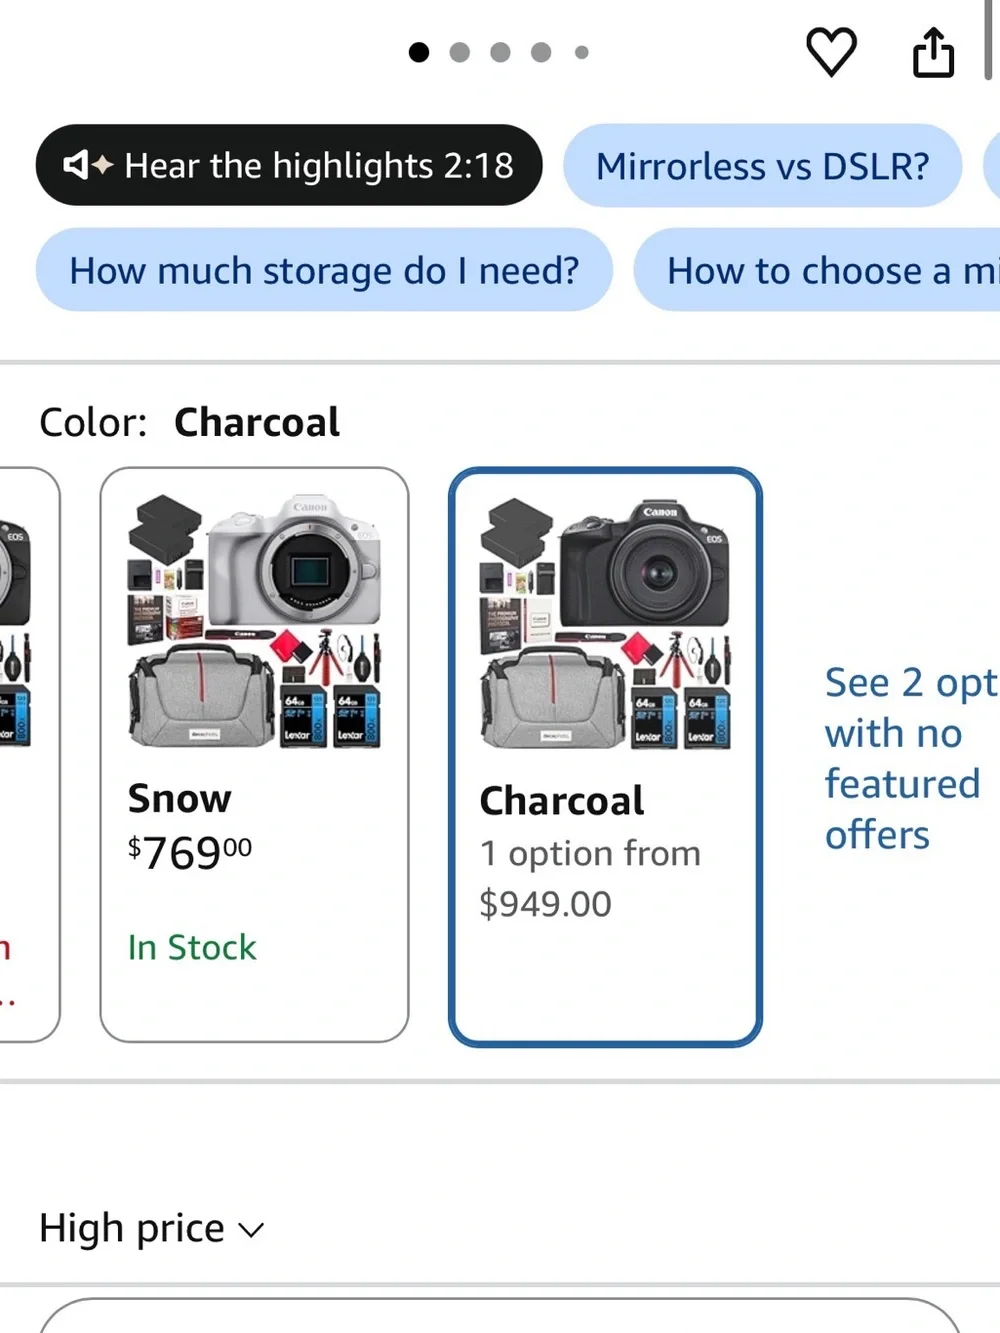Tap How much storage do I need?
This screenshot has width=1000, height=1333.
click(x=324, y=270)
